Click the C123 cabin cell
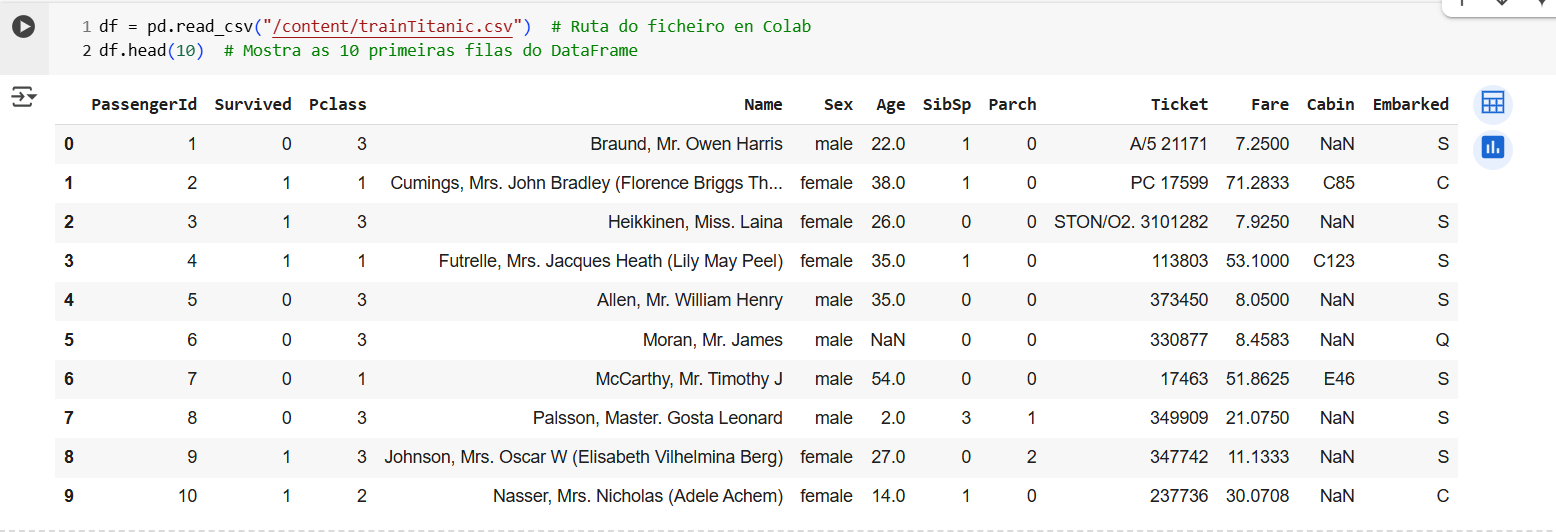Viewport: 1556px width, 532px height. (1334, 261)
